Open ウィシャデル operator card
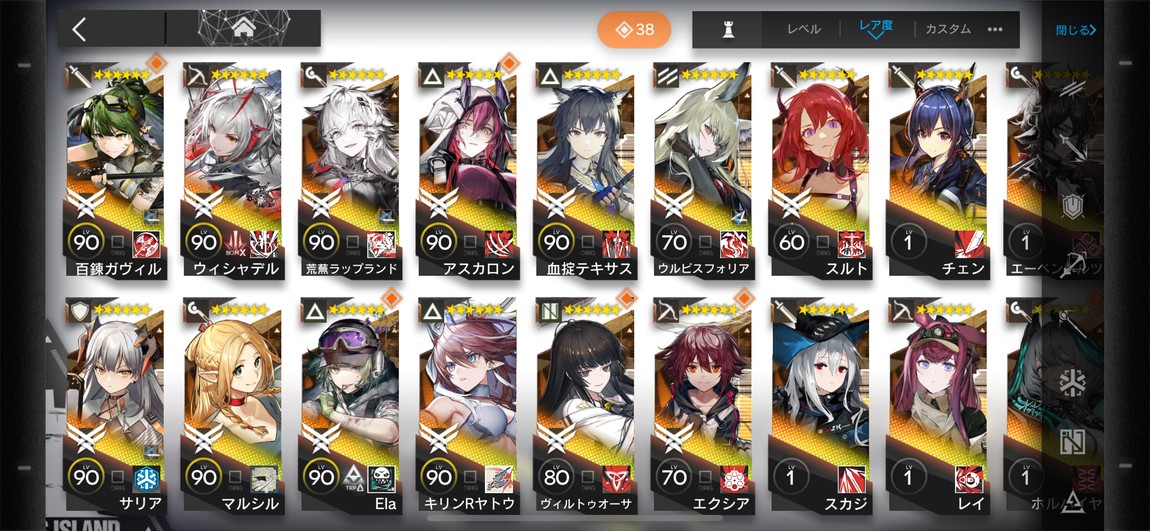Screen dimensions: 1150x531 tap(233, 170)
